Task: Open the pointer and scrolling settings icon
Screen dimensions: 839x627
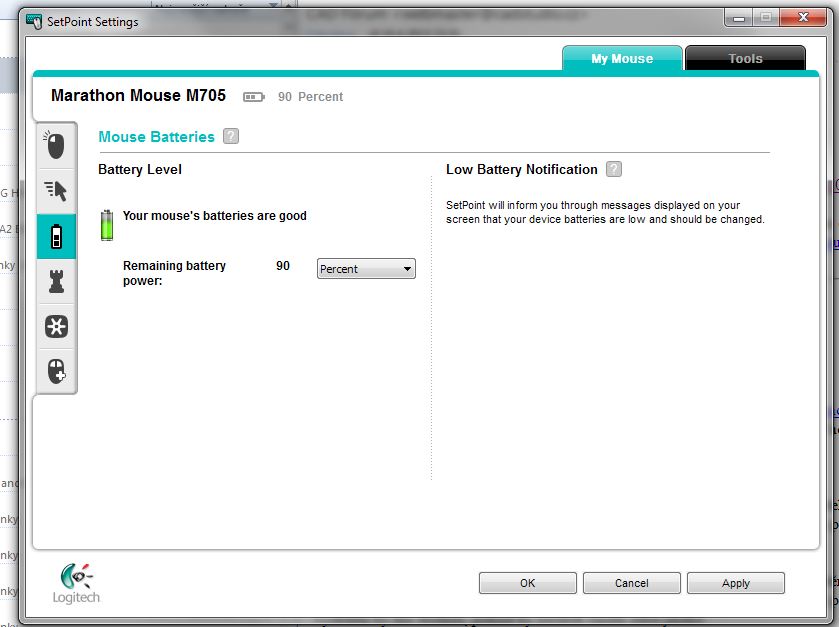Action: [x=56, y=191]
